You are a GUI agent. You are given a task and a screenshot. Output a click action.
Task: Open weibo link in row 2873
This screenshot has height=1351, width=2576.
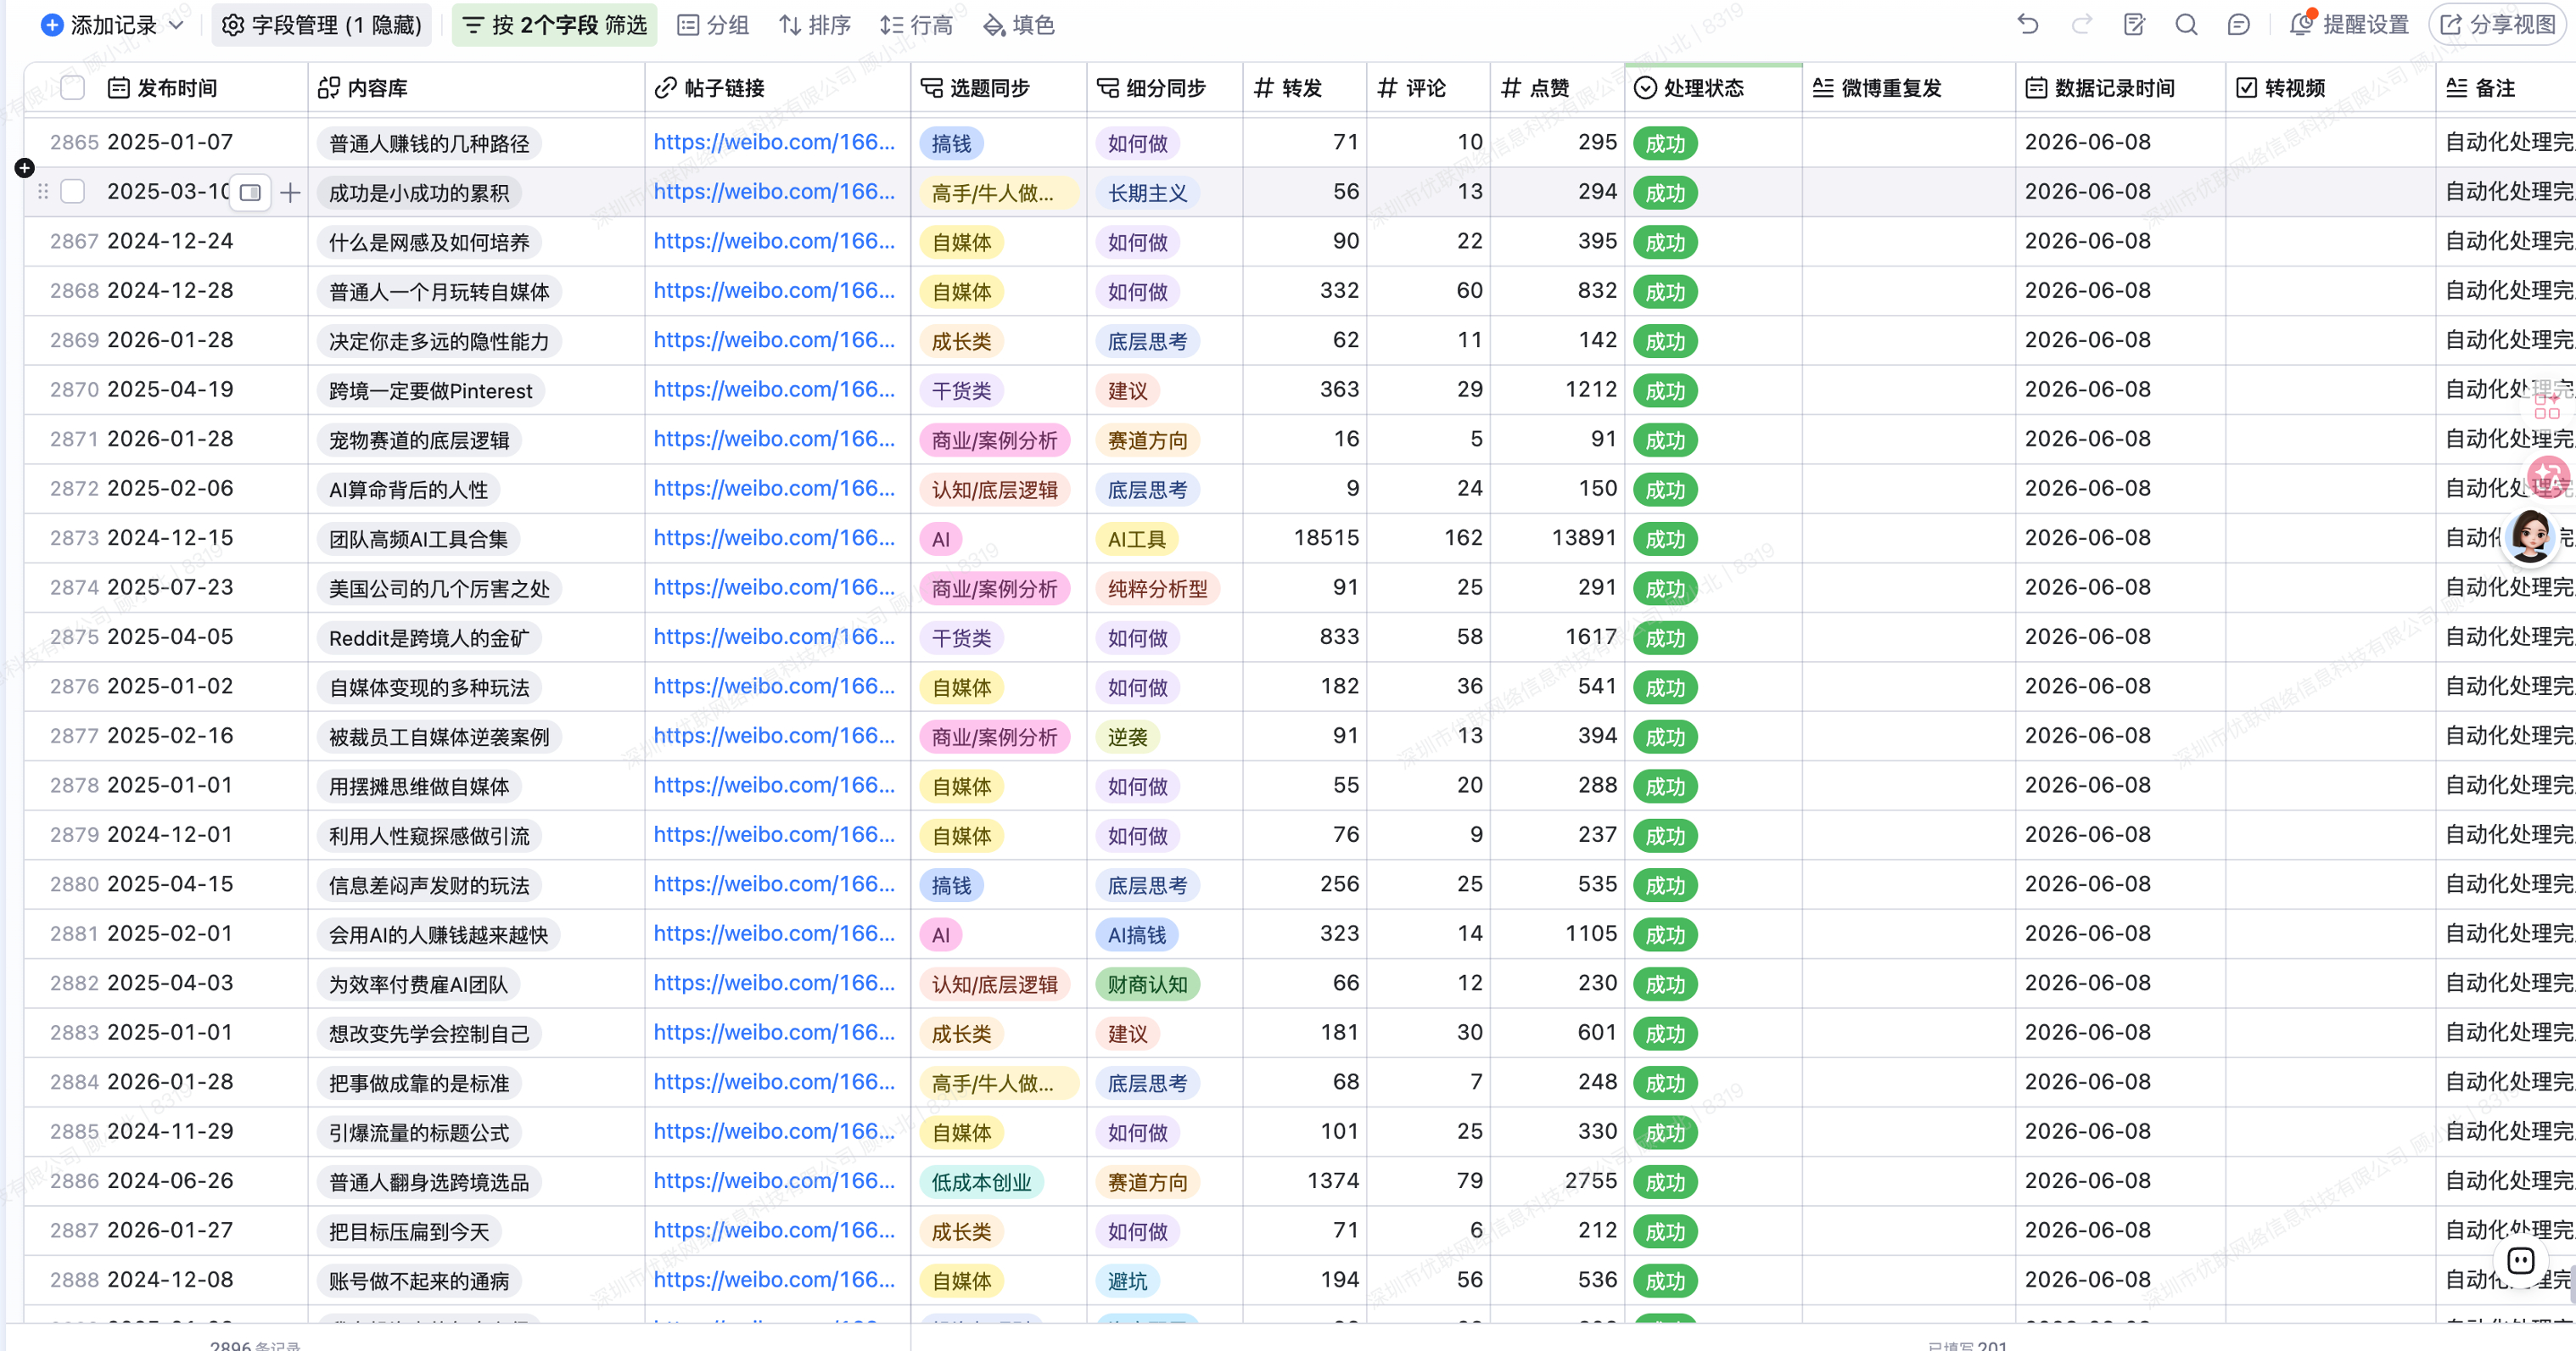pyautogui.click(x=774, y=538)
